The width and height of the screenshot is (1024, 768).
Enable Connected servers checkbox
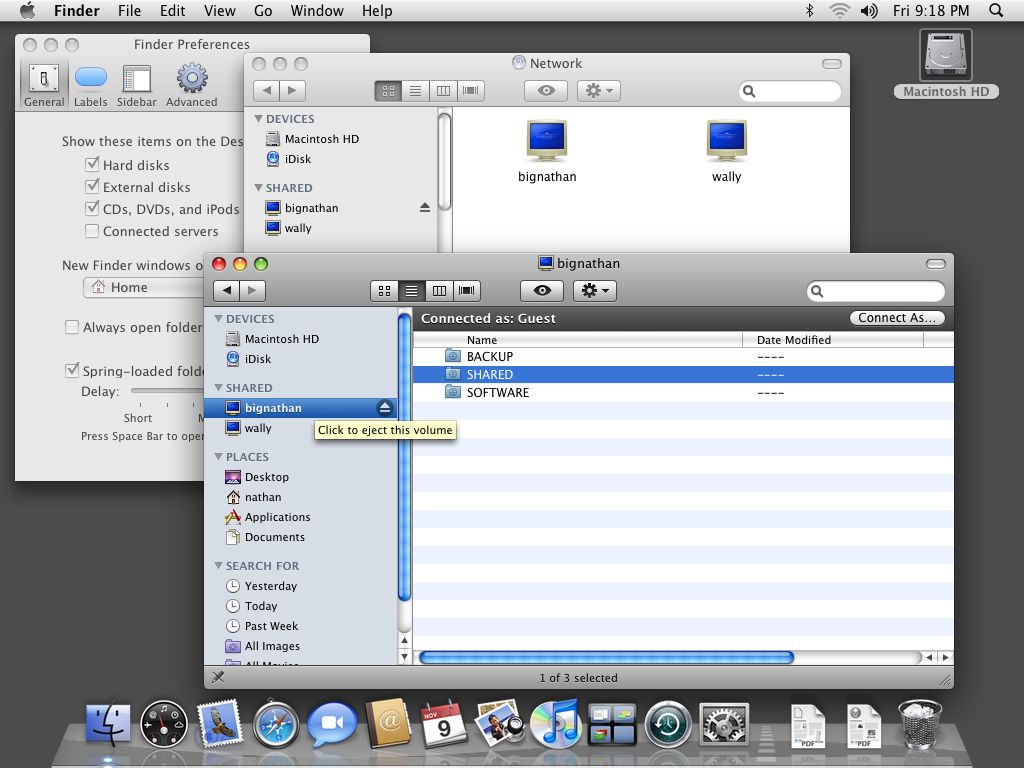click(92, 231)
